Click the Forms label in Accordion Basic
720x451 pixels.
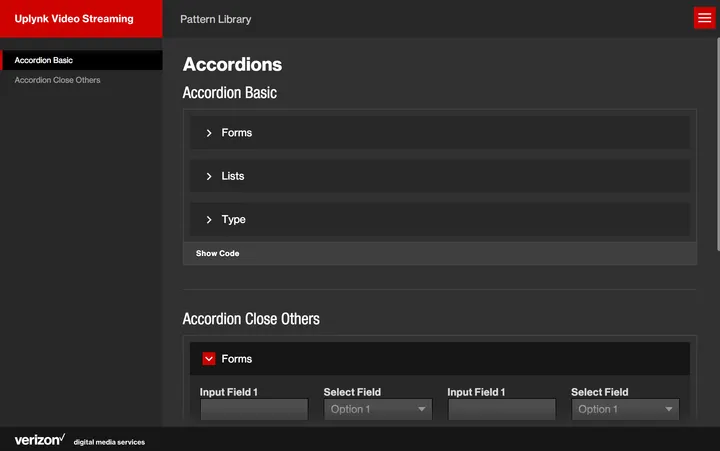(x=236, y=133)
